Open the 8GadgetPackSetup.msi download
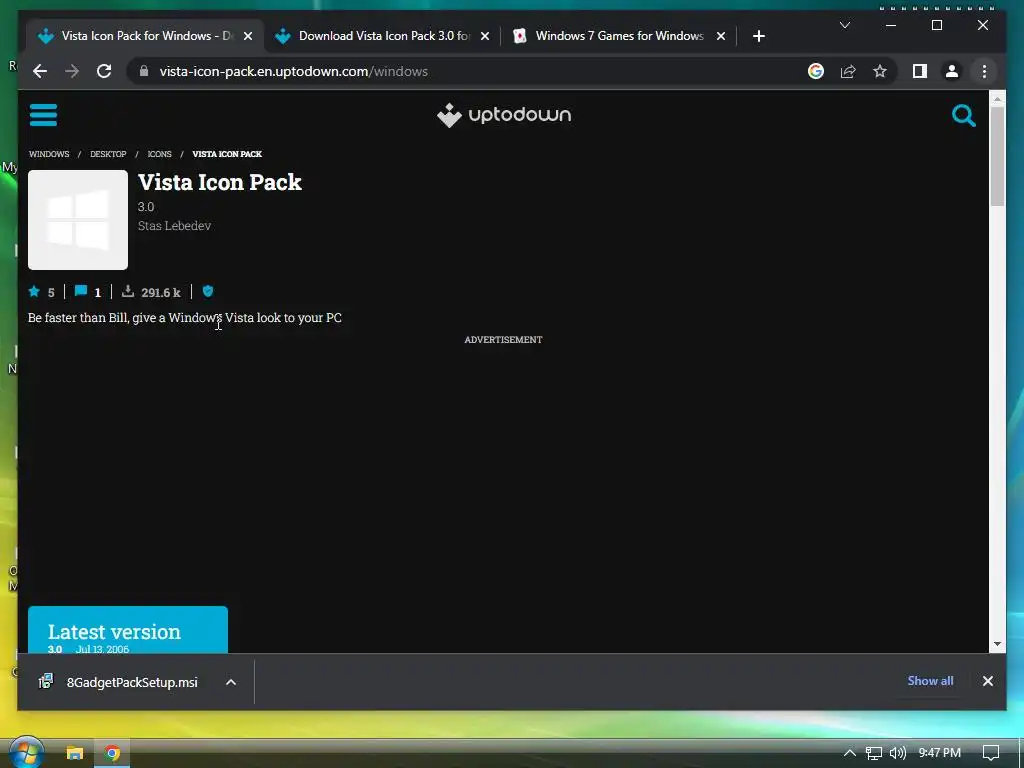 click(x=132, y=682)
